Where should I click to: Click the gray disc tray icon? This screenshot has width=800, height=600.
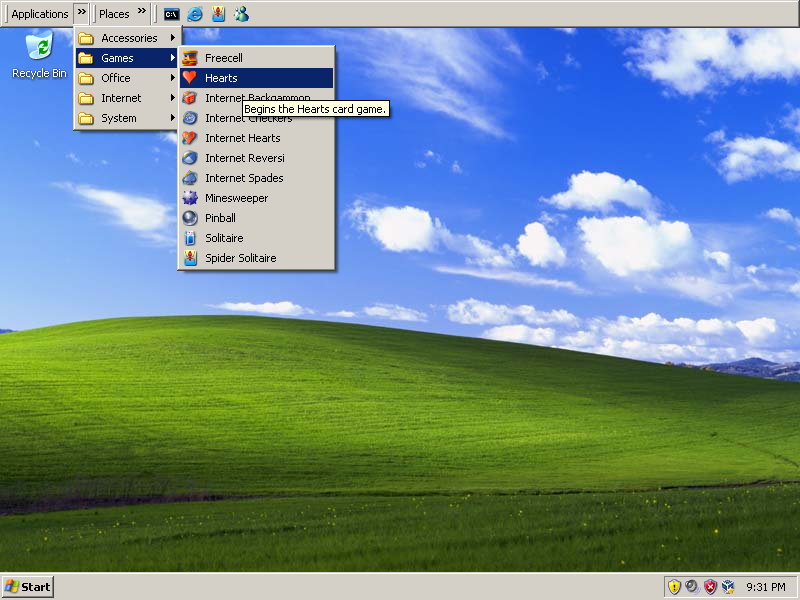coord(692,587)
